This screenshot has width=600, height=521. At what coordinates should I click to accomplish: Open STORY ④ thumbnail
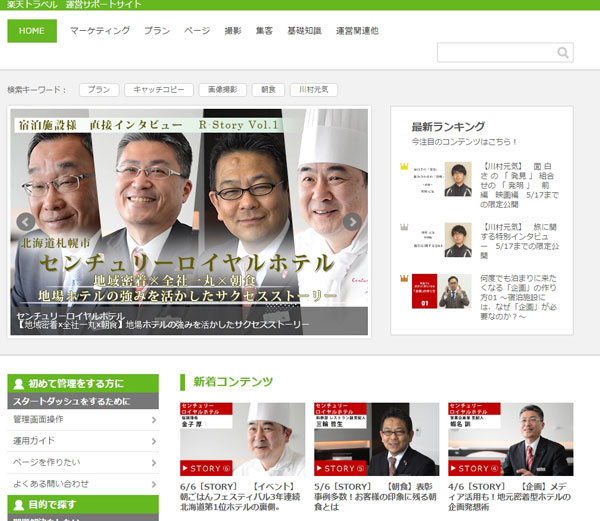click(x=511, y=439)
